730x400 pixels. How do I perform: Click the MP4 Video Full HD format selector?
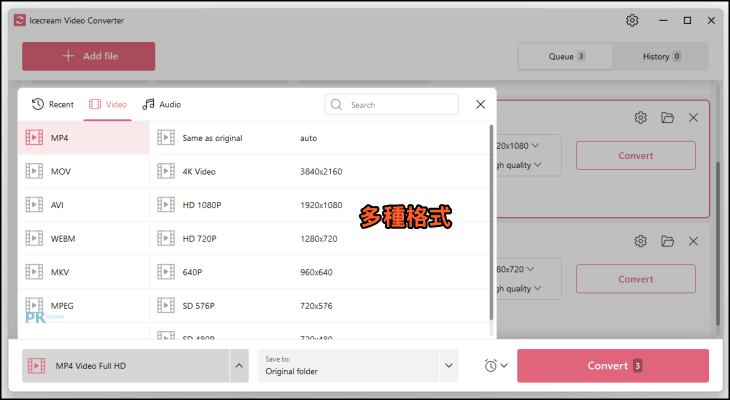[x=126, y=366]
